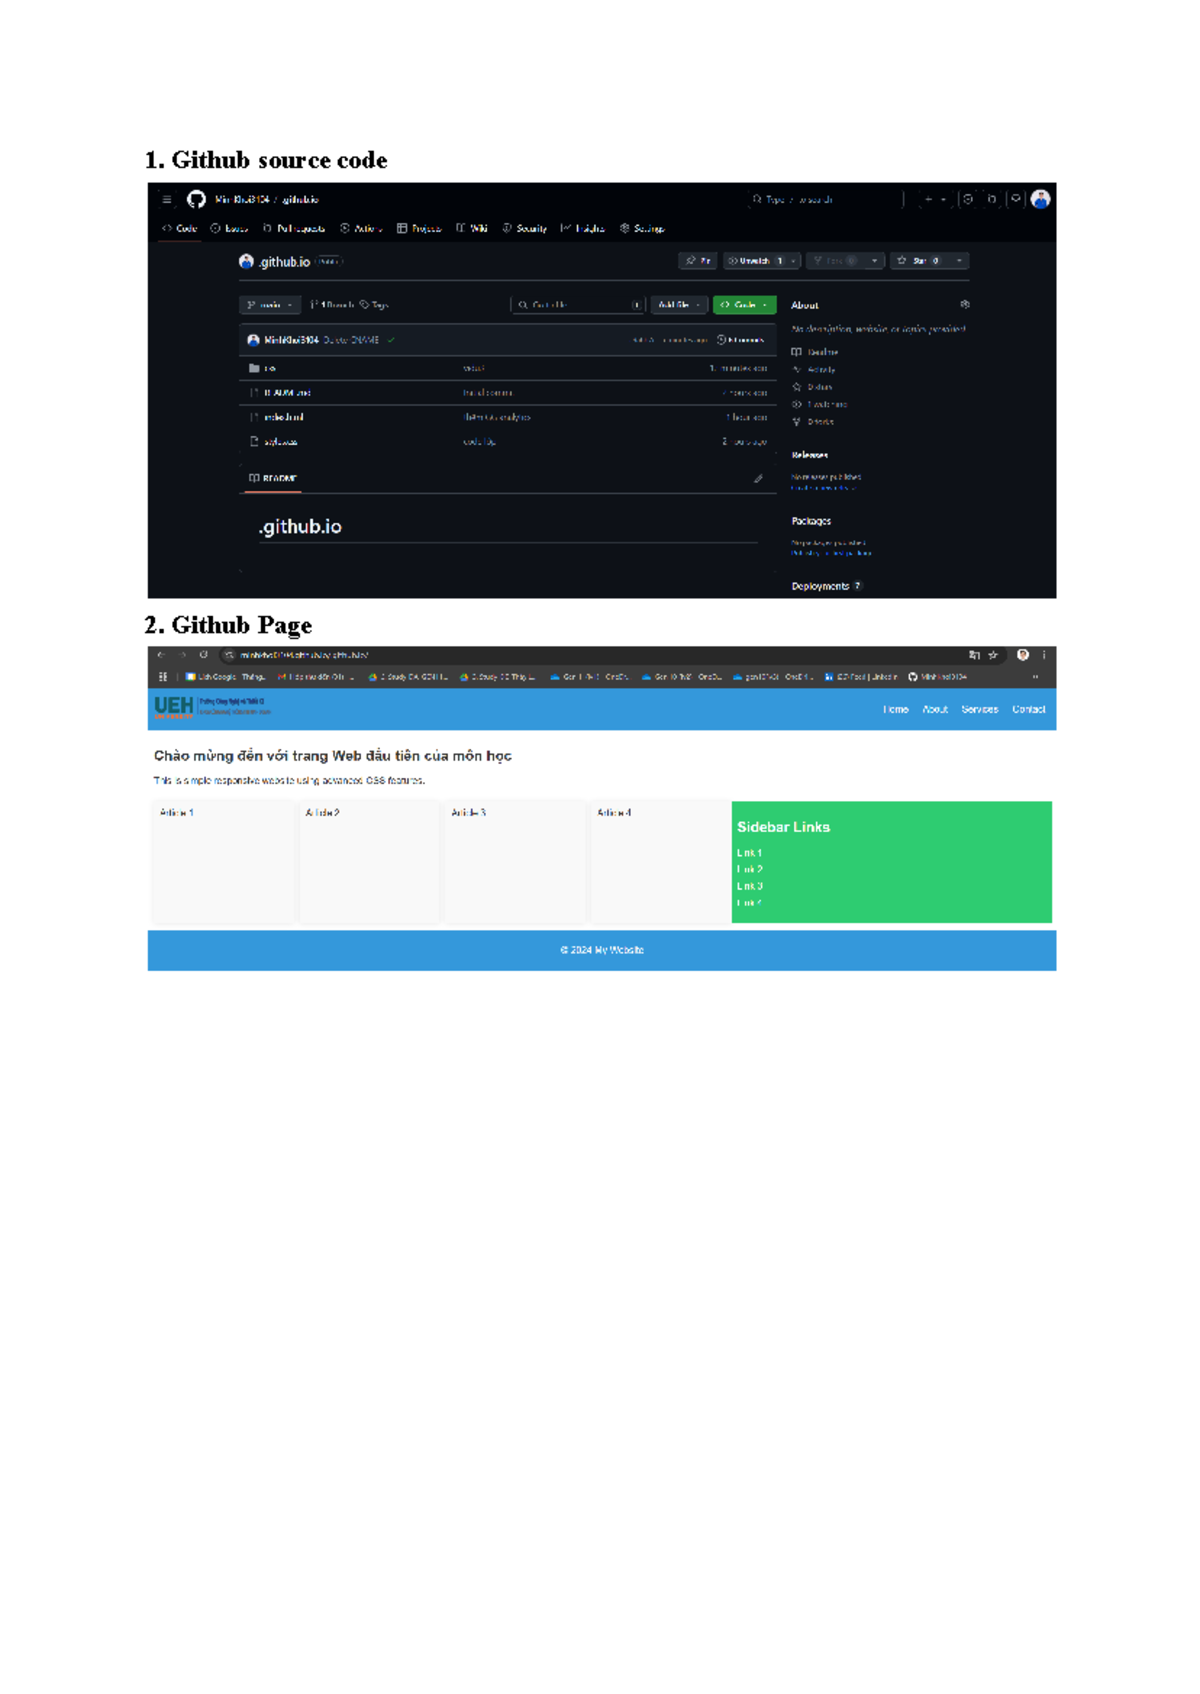Open the GitHub user avatar menu
Screen dimensions: 1200x1694
click(1040, 199)
